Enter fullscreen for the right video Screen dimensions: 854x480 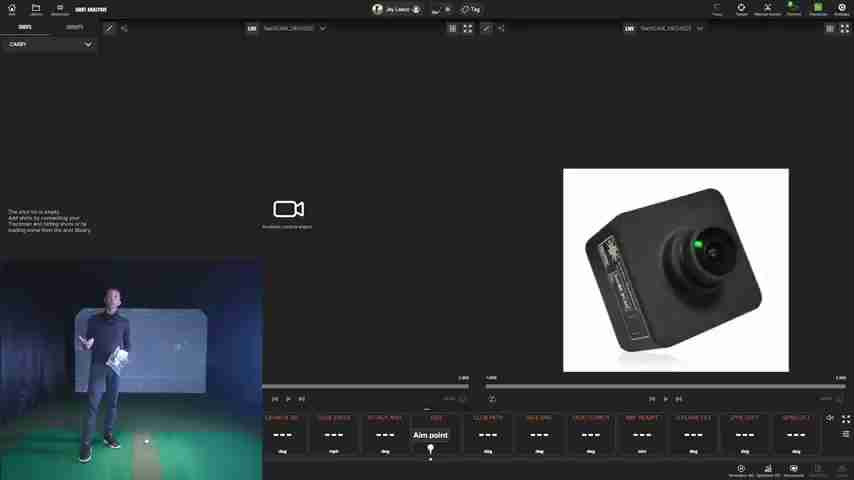[x=845, y=28]
